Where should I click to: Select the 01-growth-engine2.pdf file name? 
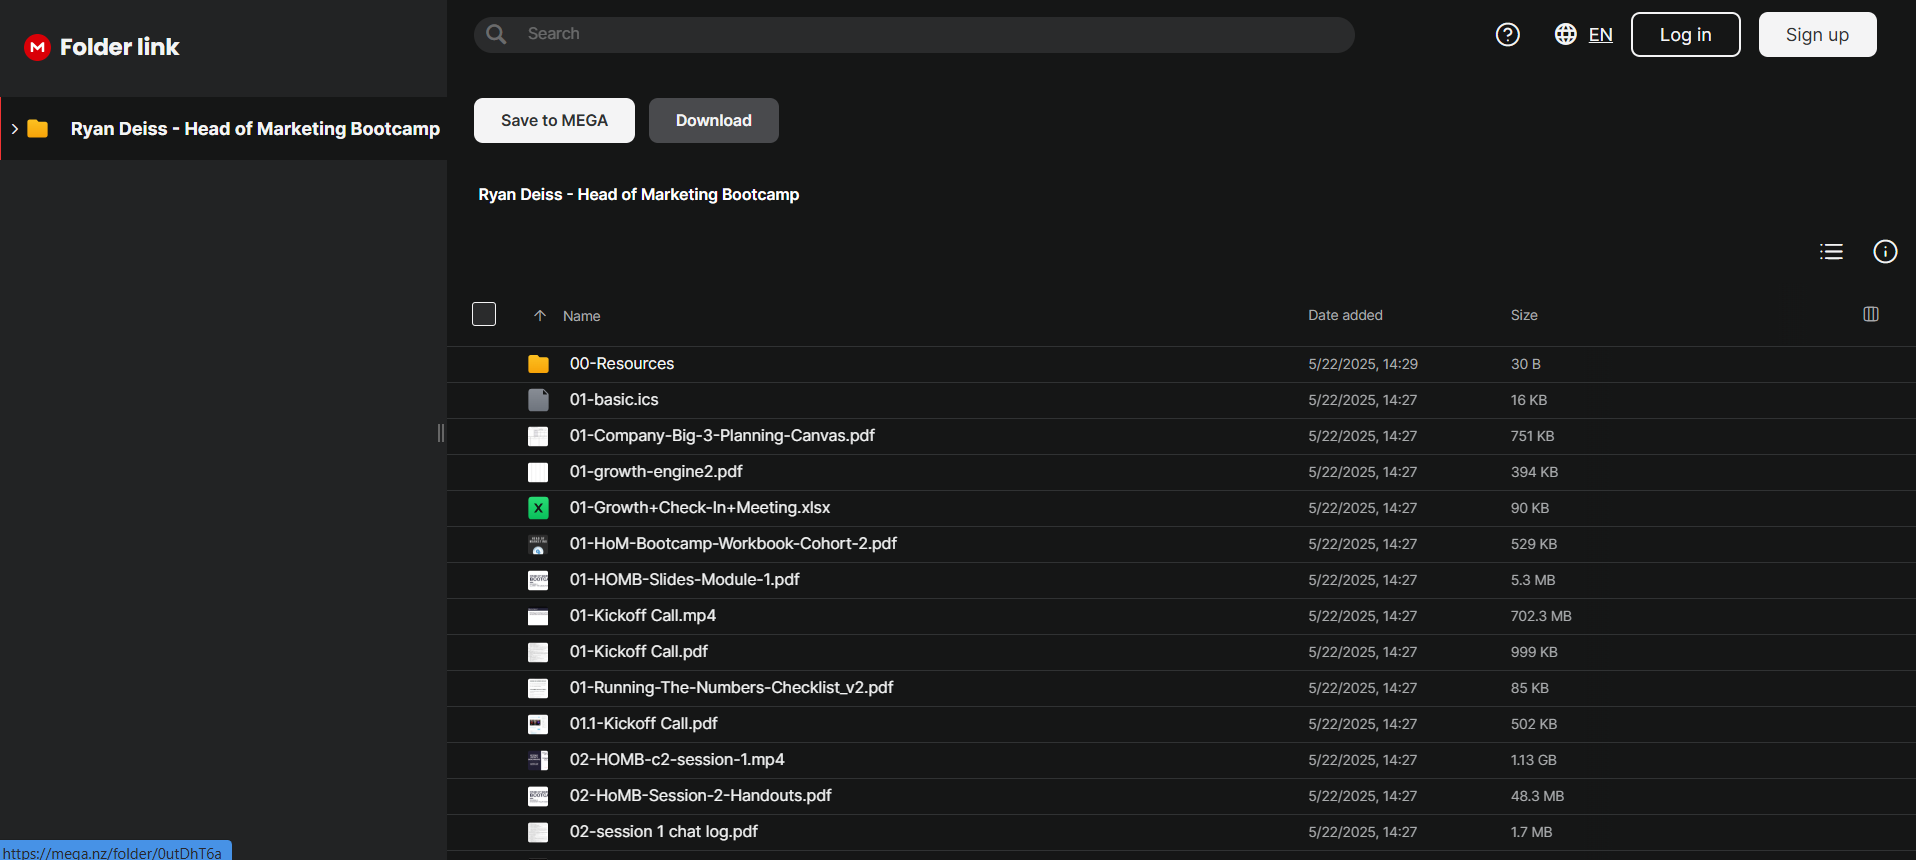point(656,472)
